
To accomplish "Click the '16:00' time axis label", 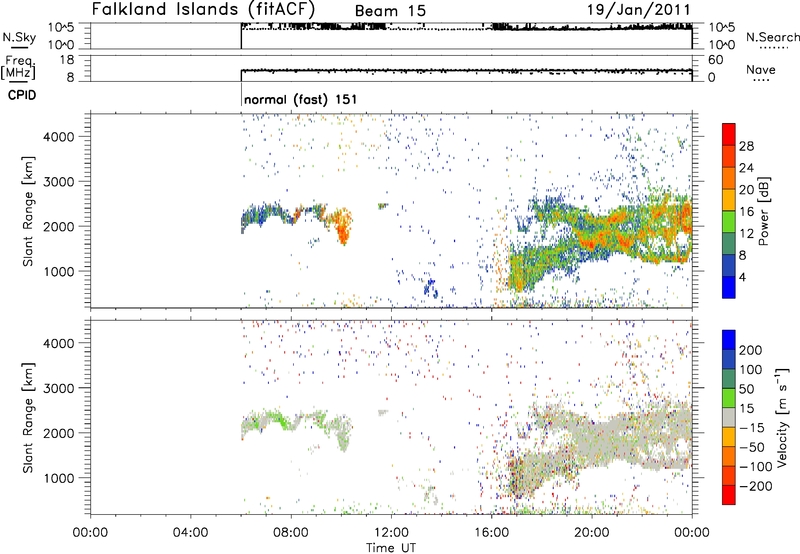I will (x=491, y=533).
